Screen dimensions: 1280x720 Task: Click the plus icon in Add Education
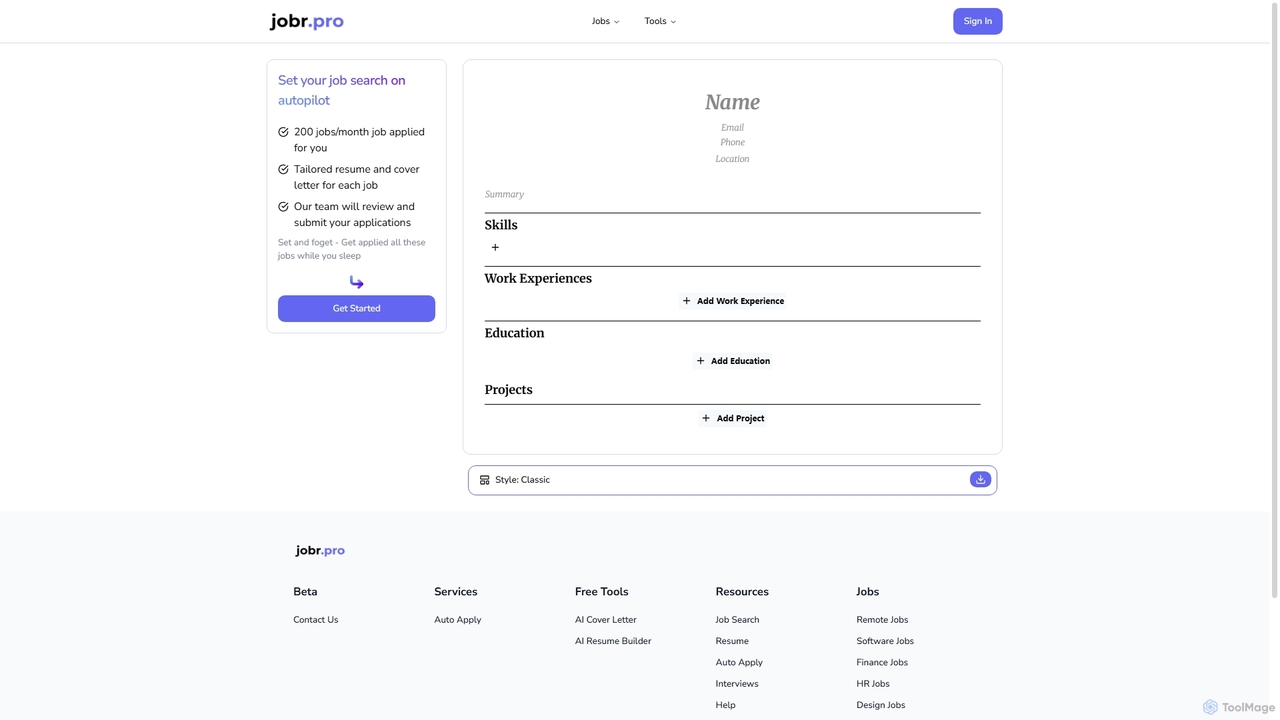(700, 361)
